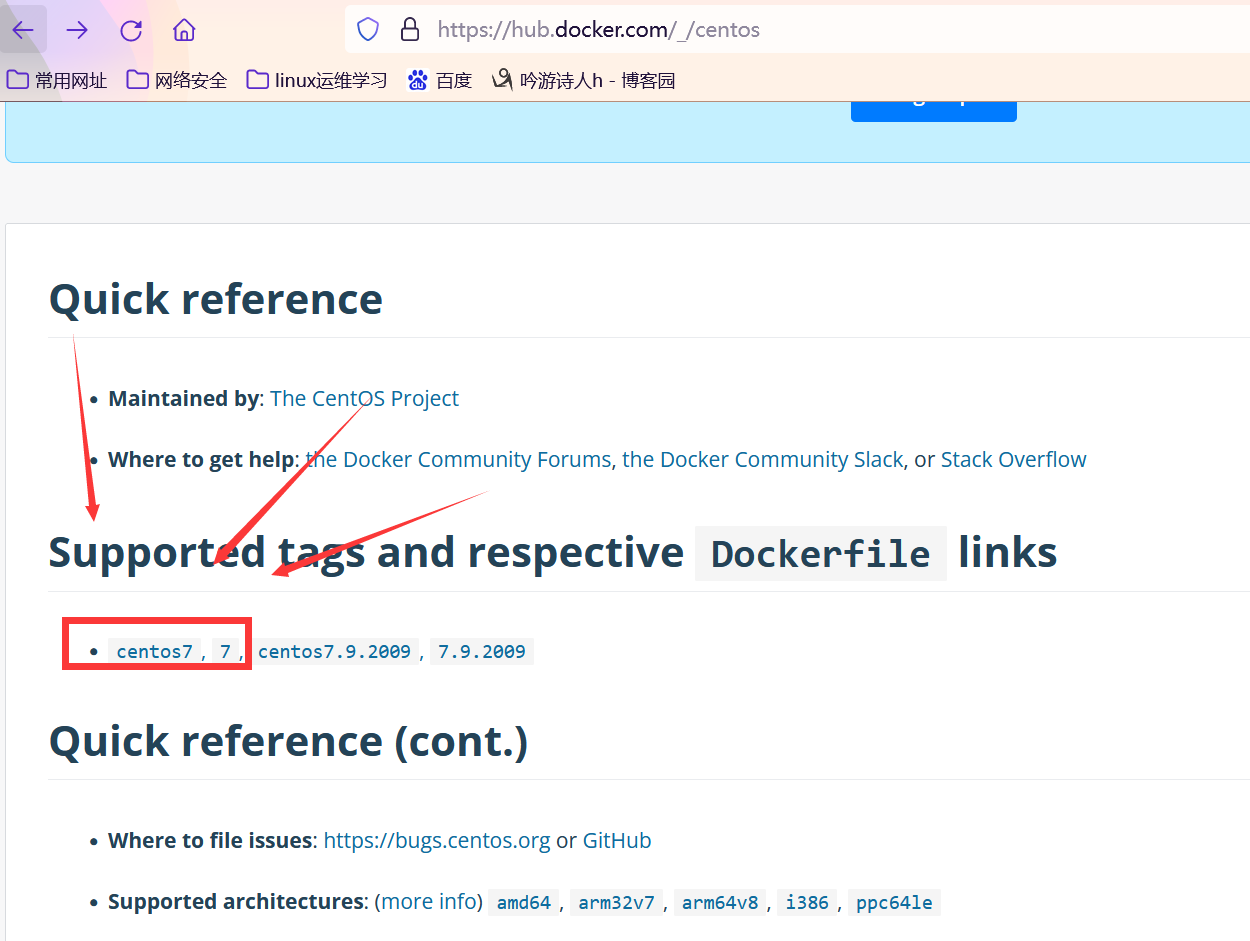Open the arm64v8 architecture link

click(720, 902)
